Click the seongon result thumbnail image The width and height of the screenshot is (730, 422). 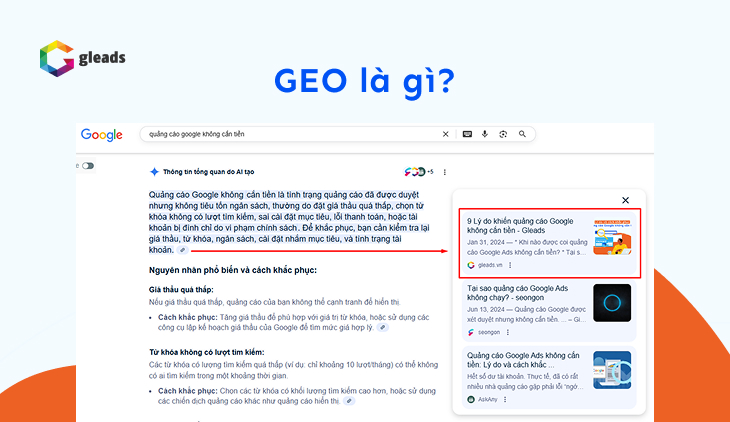[x=611, y=303]
